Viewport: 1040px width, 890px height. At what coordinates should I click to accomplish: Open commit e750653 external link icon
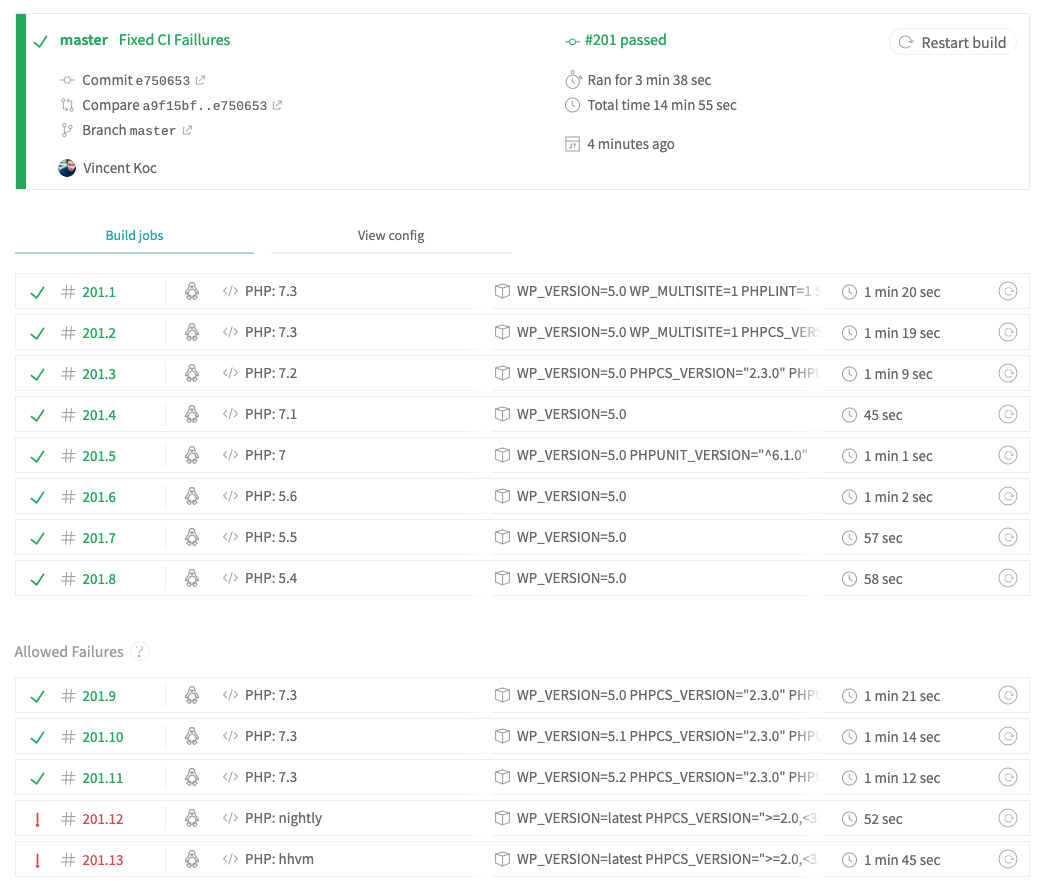200,80
